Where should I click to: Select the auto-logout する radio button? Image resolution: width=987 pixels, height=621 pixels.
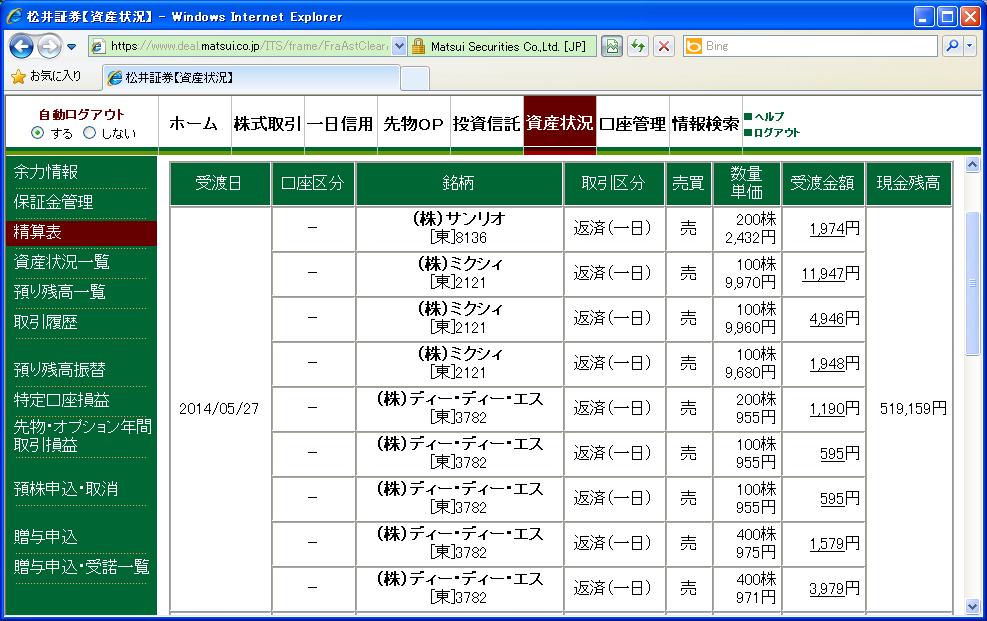click(x=38, y=133)
